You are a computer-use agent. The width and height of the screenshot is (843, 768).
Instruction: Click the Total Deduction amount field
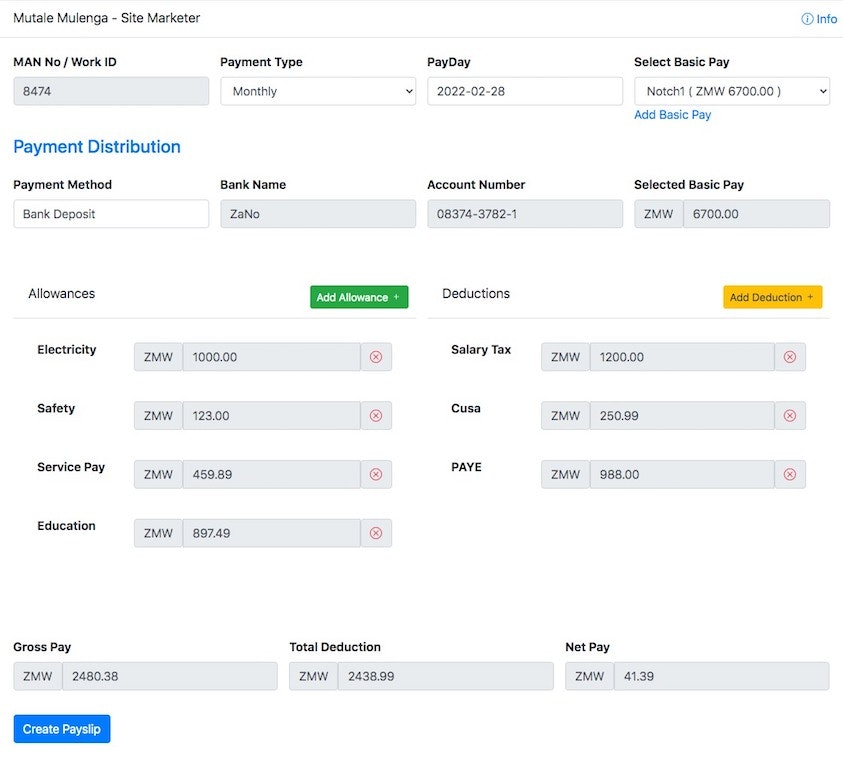[446, 676]
